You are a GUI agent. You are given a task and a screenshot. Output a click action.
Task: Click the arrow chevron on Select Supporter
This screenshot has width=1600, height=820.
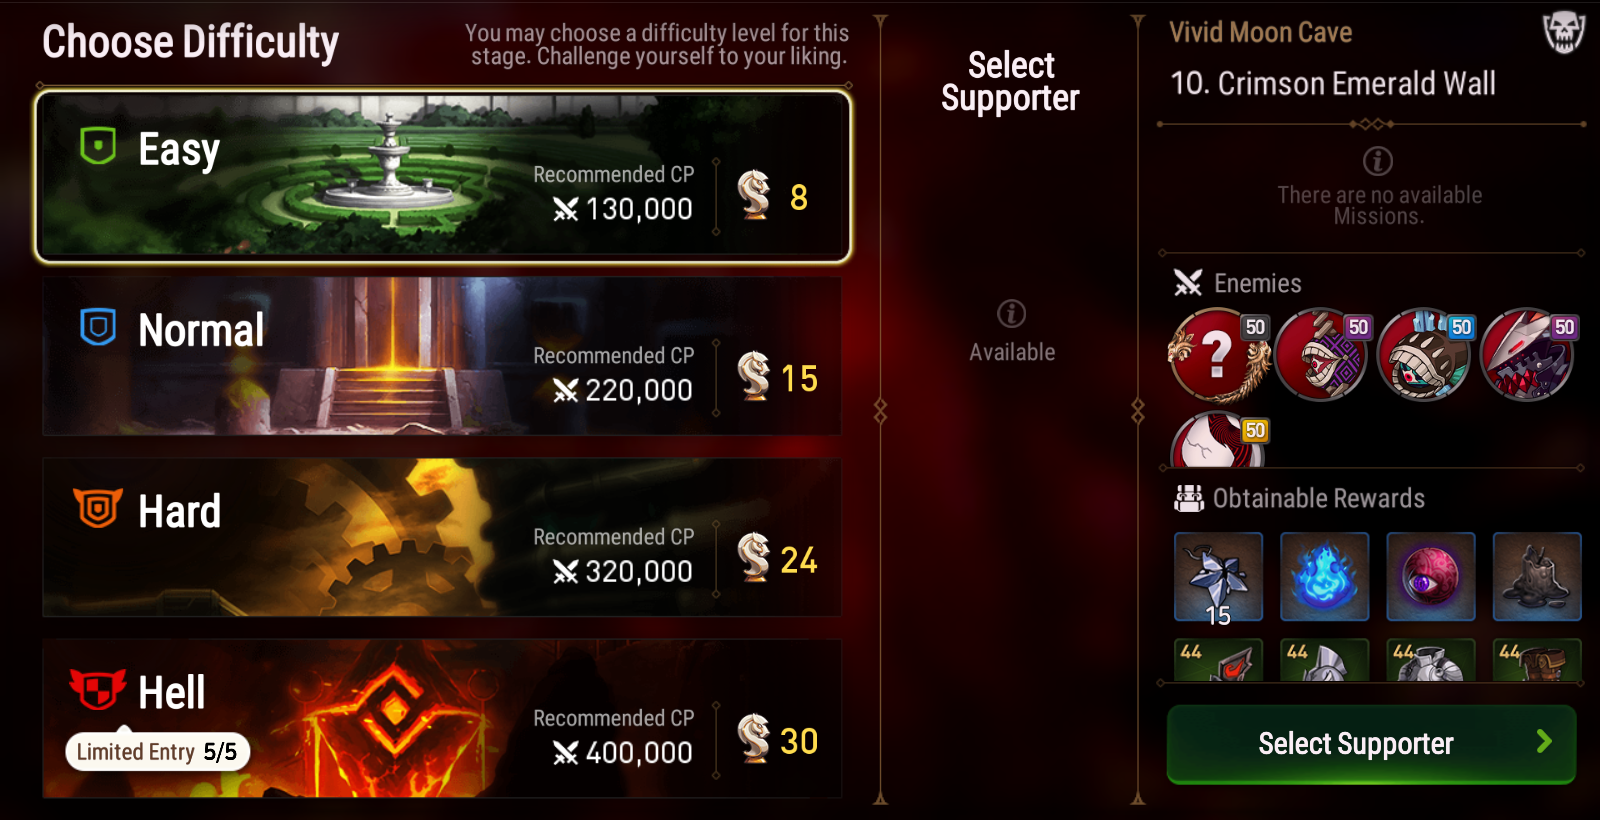point(1544,742)
